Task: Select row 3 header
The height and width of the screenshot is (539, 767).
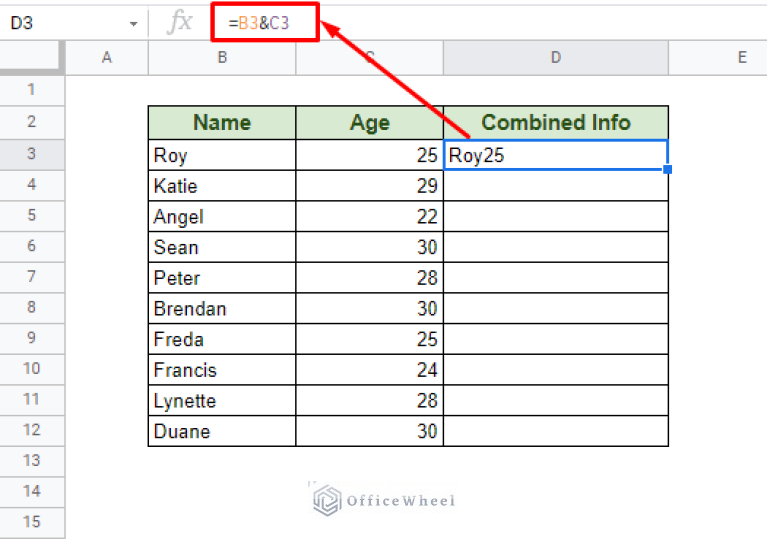Action: pyautogui.click(x=31, y=154)
